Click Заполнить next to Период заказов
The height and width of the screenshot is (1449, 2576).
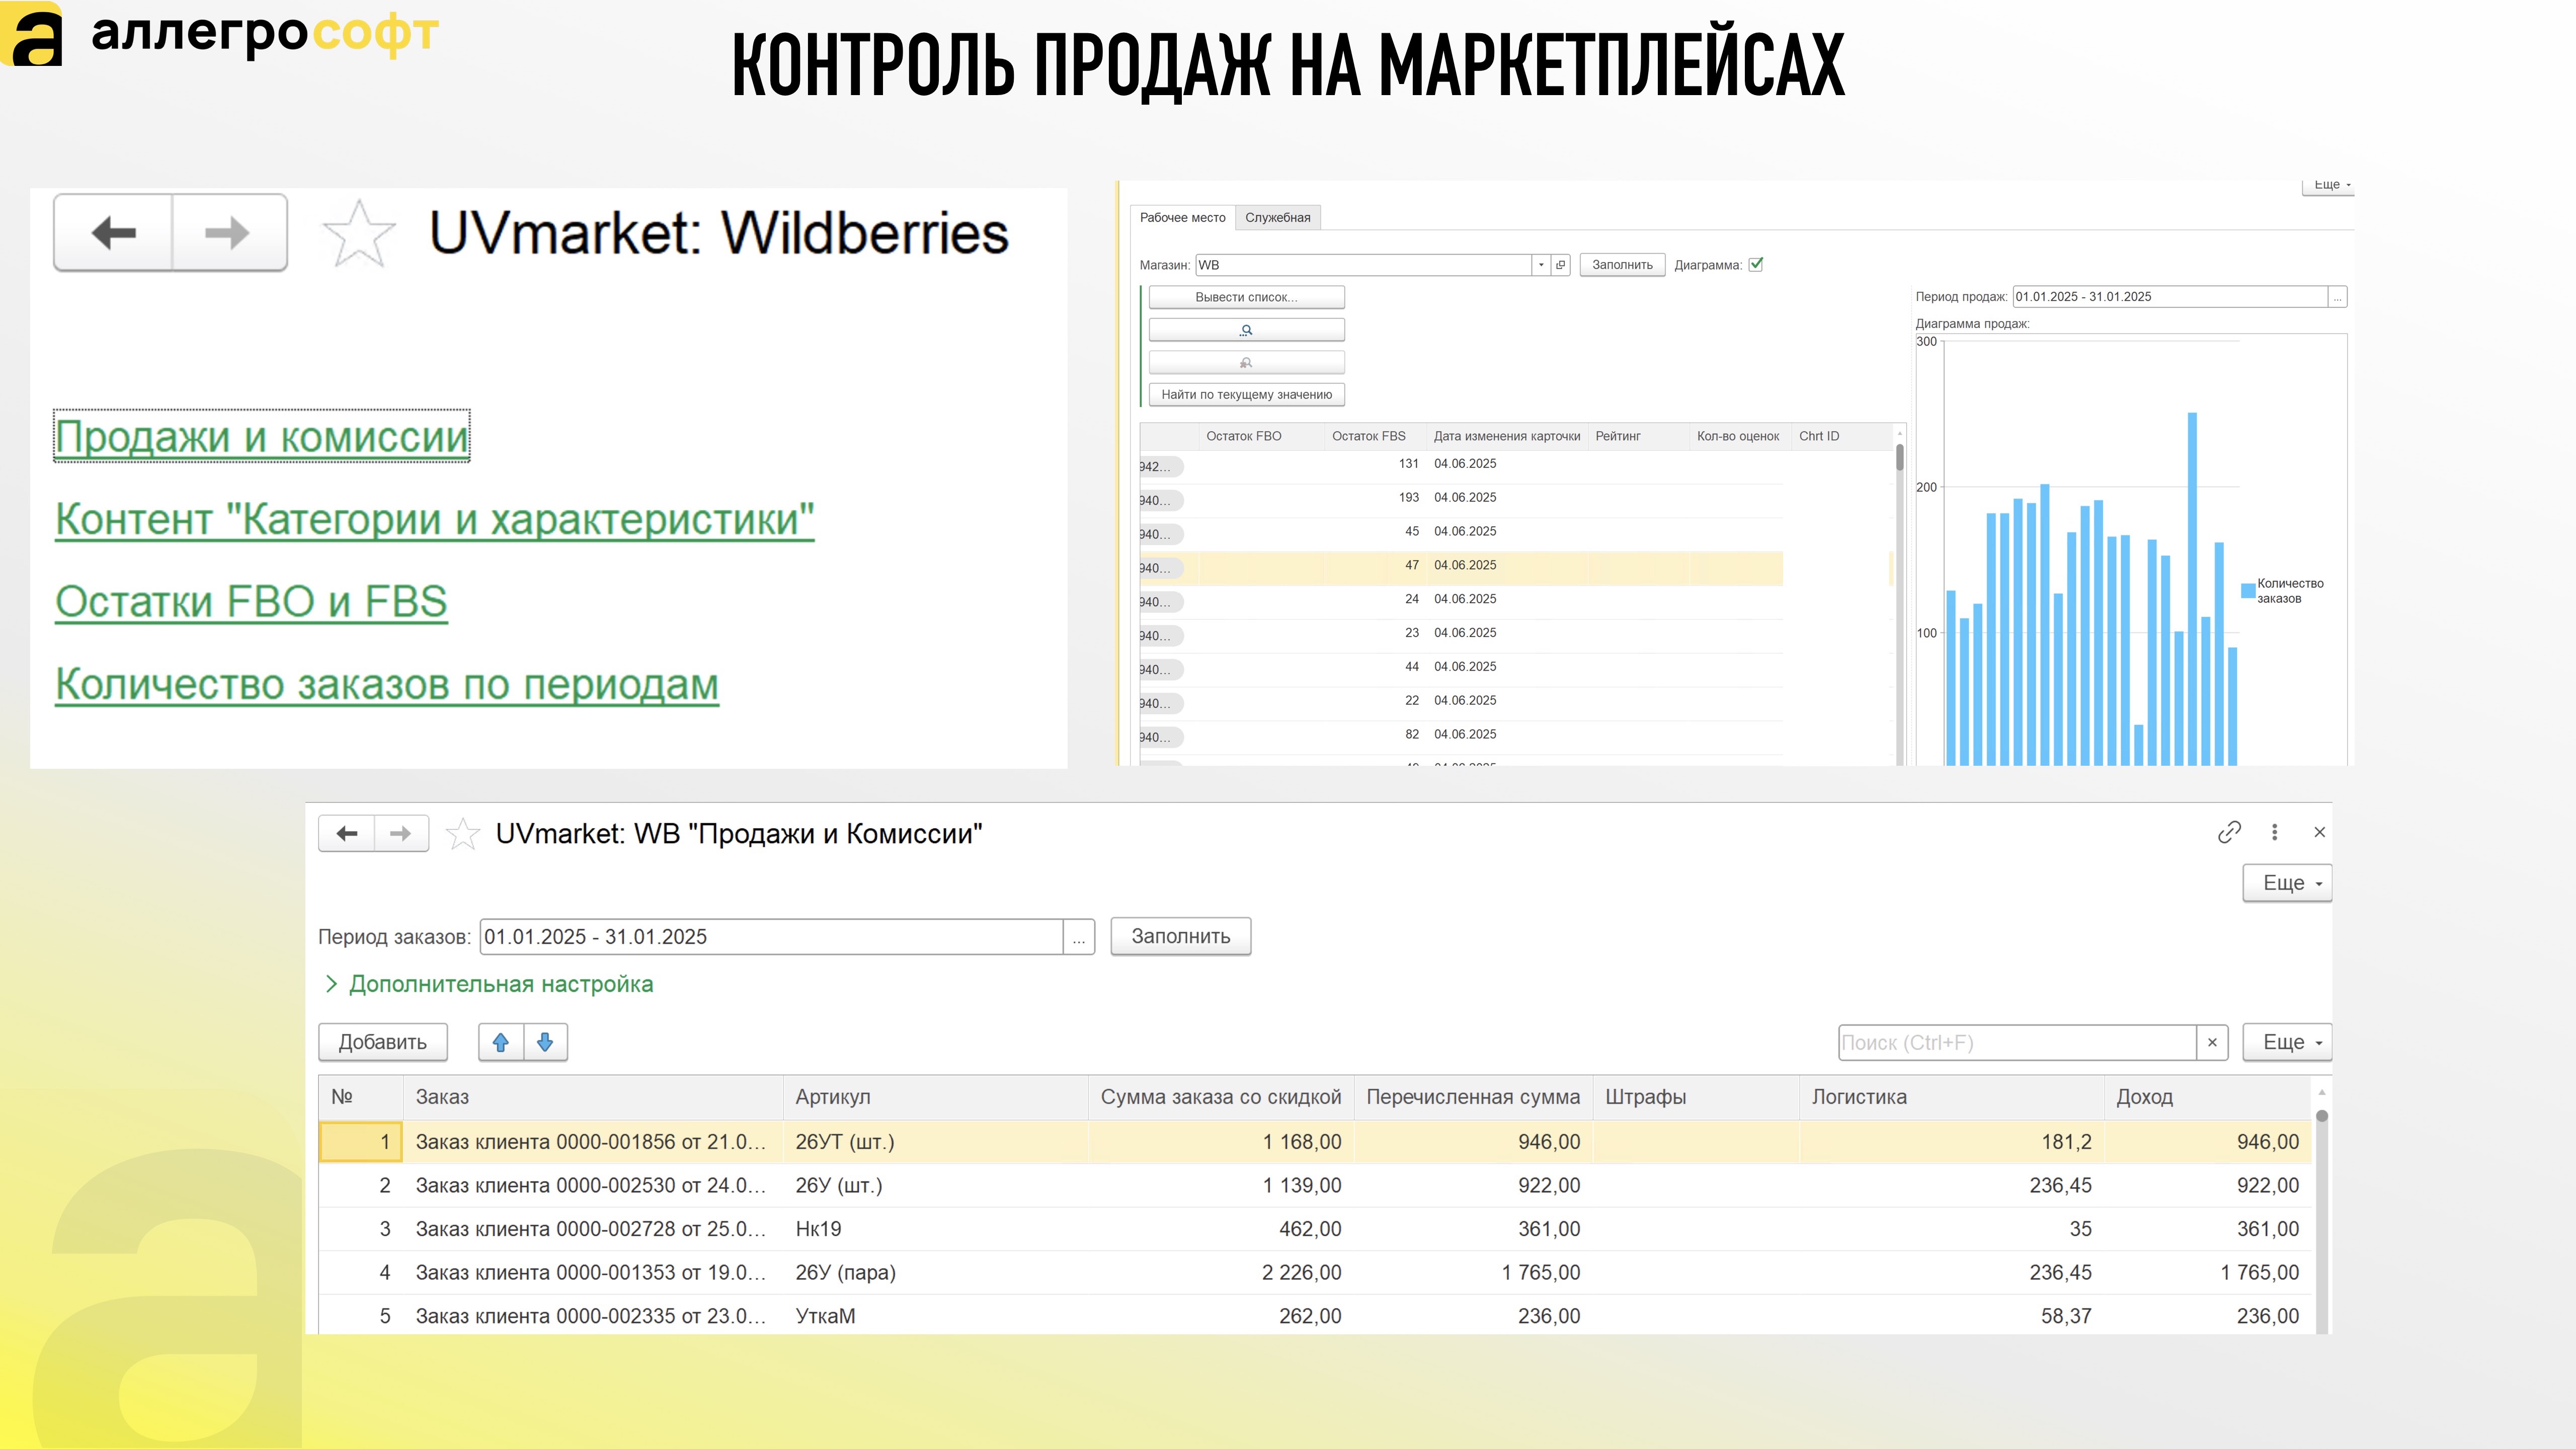point(1181,937)
